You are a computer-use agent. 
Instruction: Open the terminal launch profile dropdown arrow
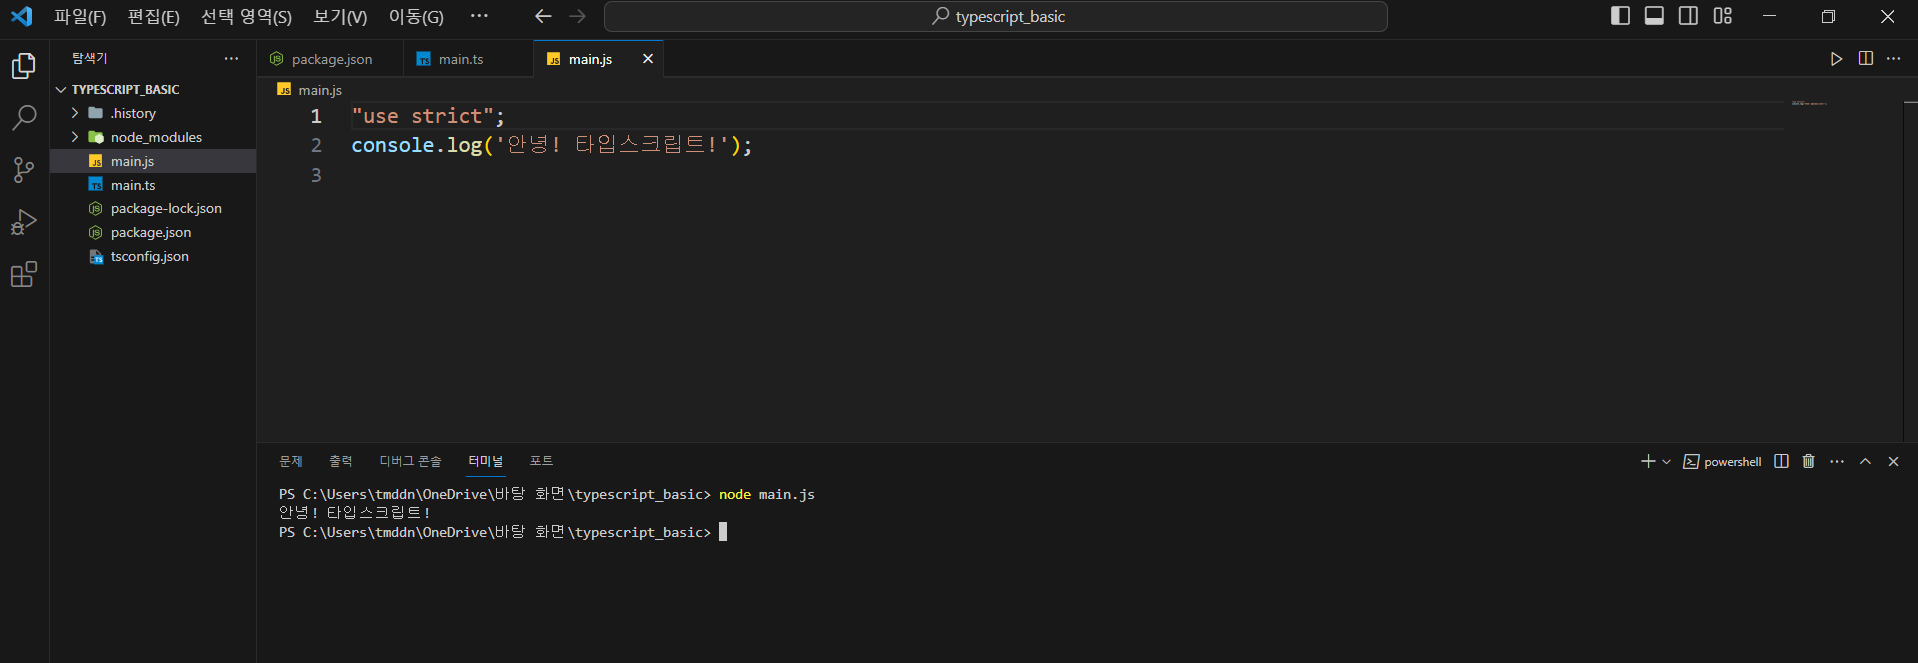tap(1667, 462)
